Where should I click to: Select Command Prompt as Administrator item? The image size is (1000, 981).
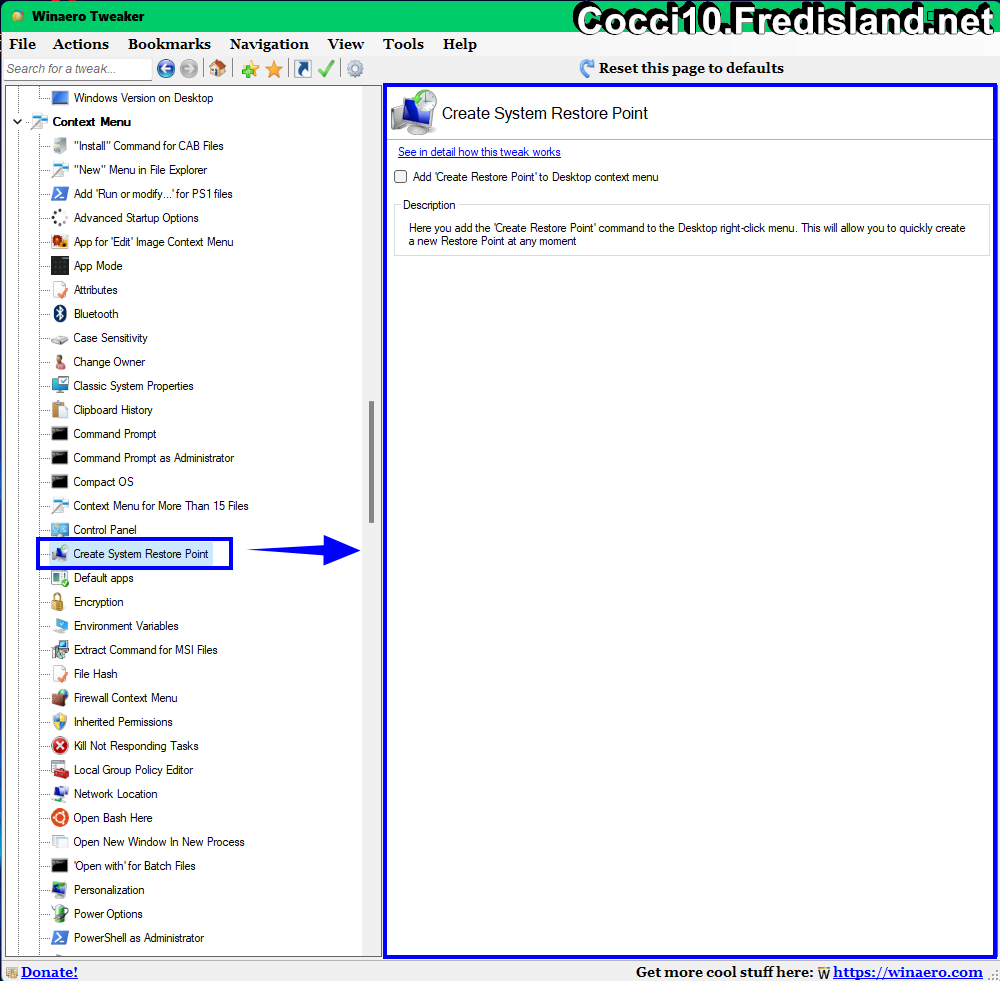(x=154, y=457)
